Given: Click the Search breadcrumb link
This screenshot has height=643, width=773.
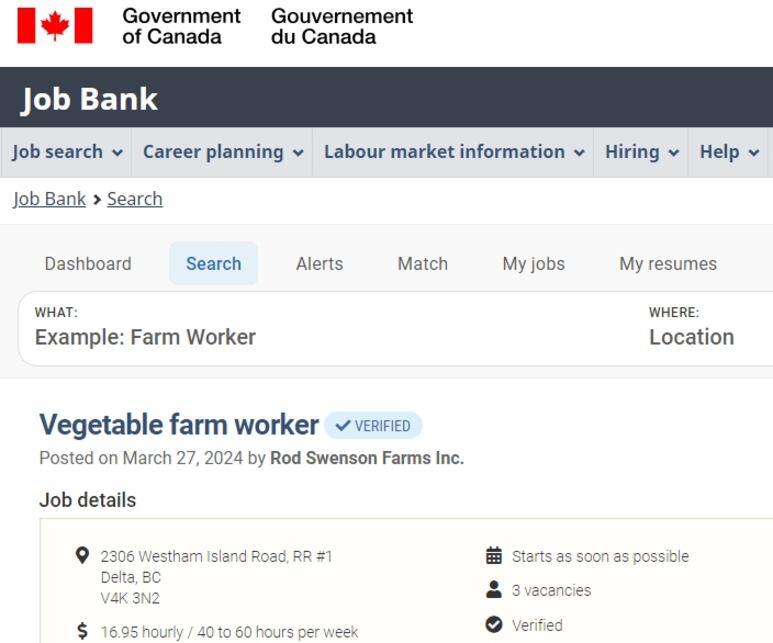Looking at the screenshot, I should tap(135, 199).
